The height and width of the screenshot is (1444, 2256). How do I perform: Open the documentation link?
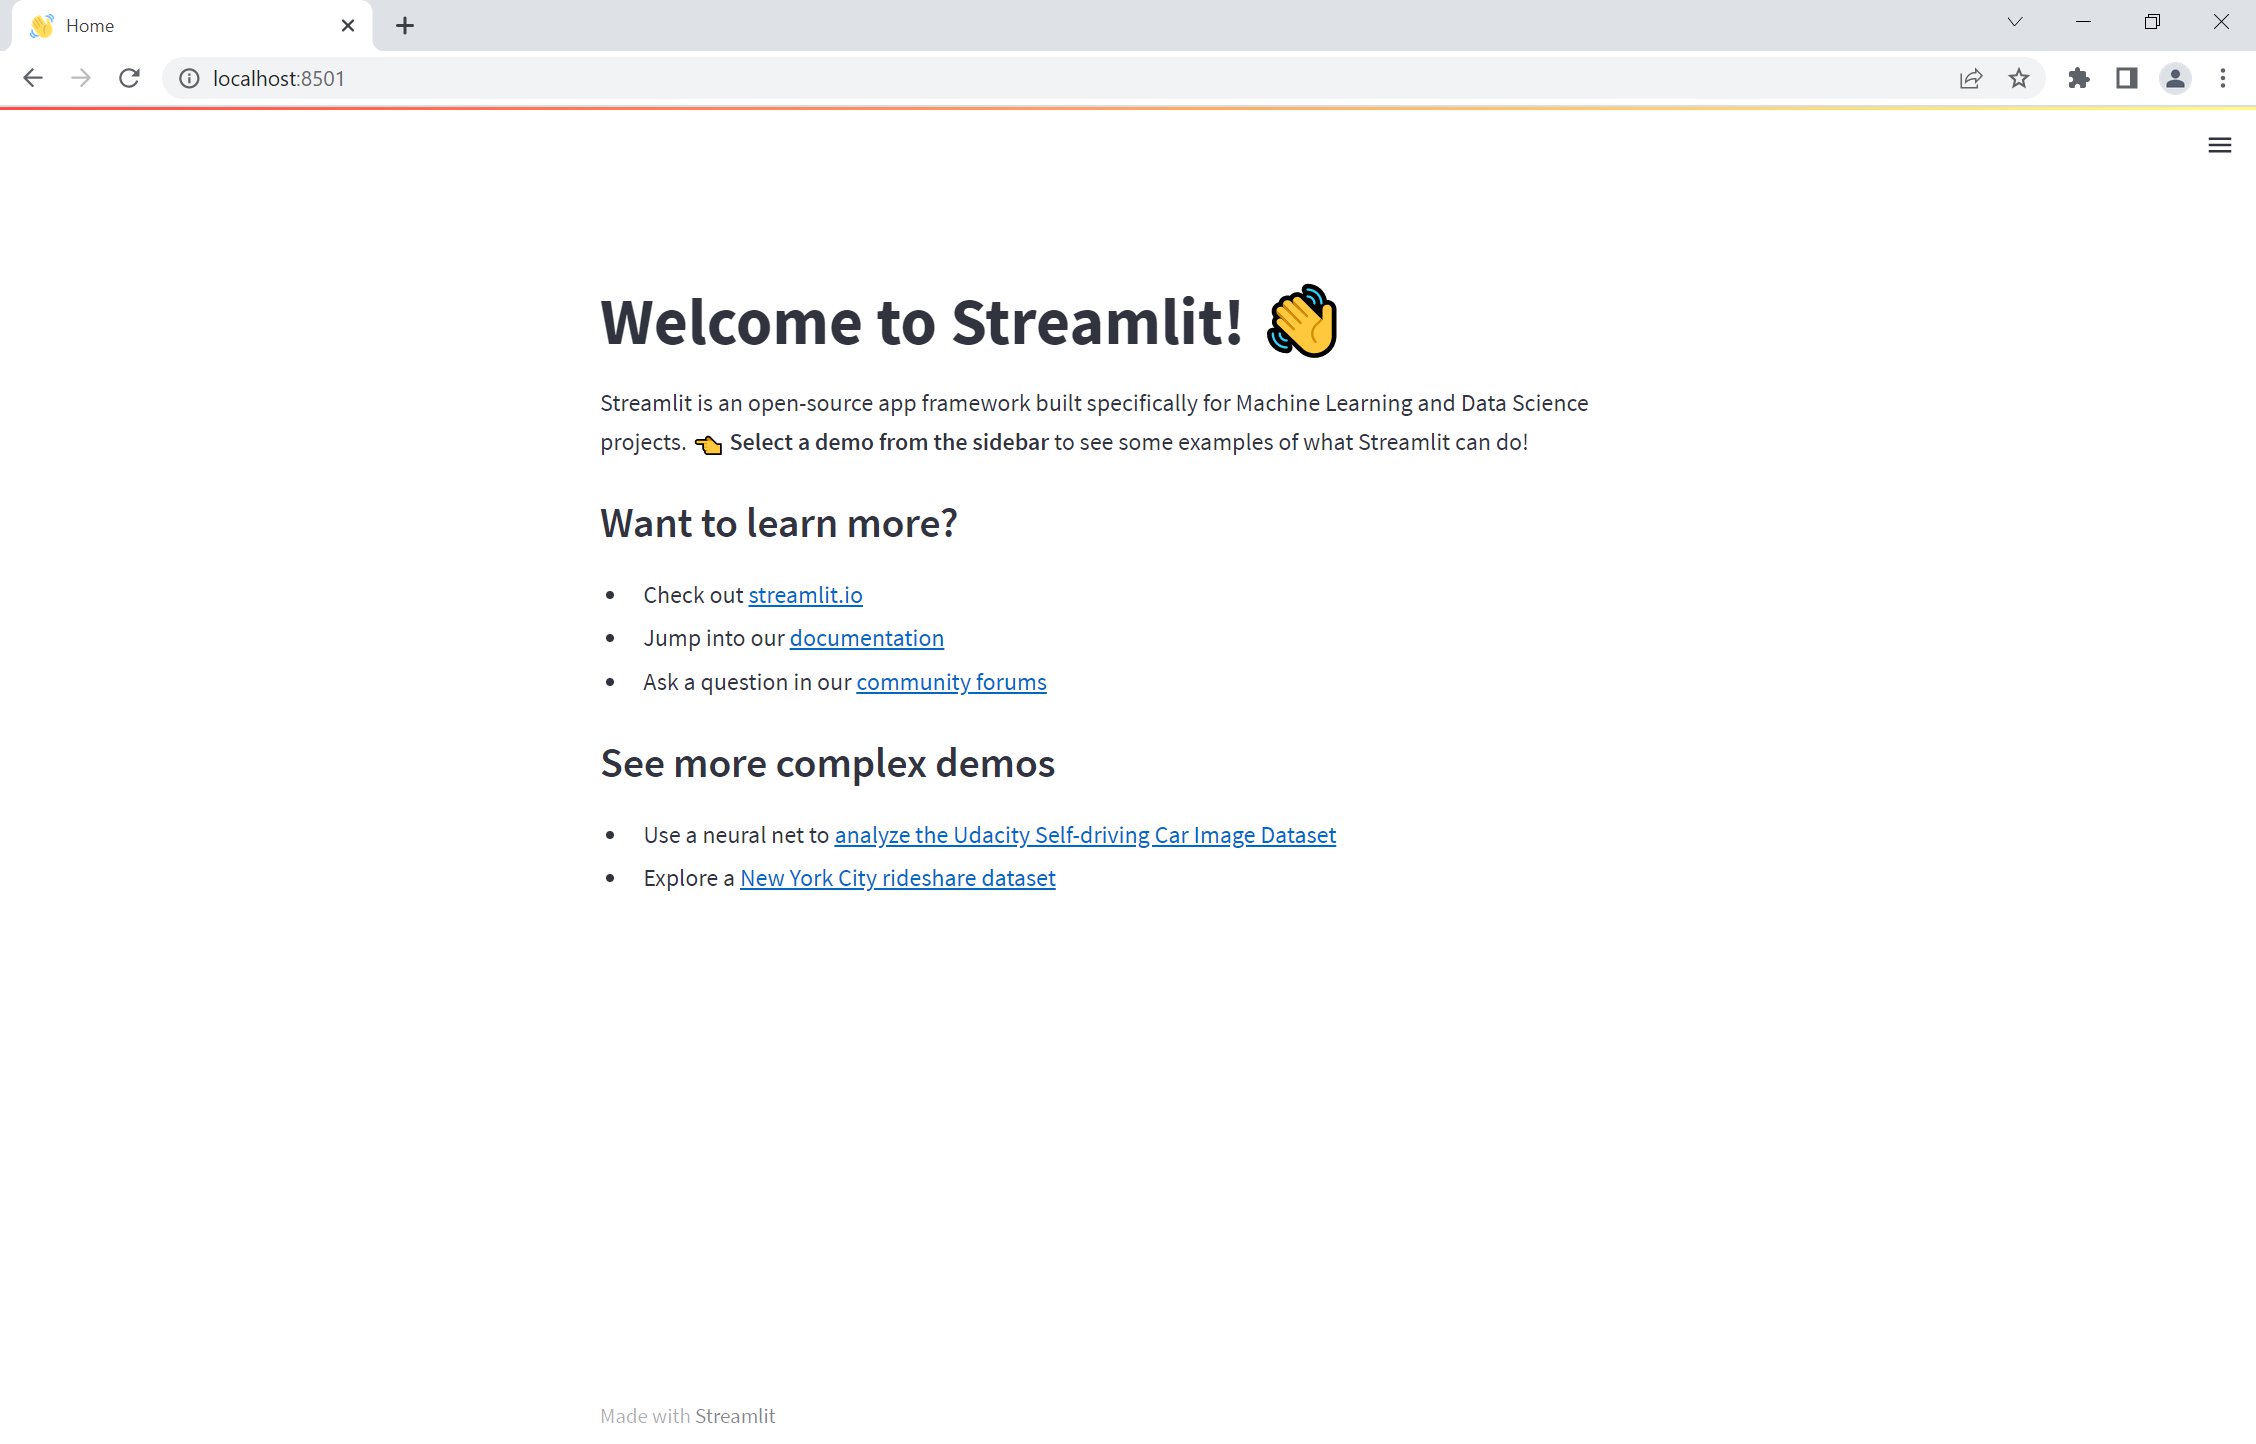(866, 638)
